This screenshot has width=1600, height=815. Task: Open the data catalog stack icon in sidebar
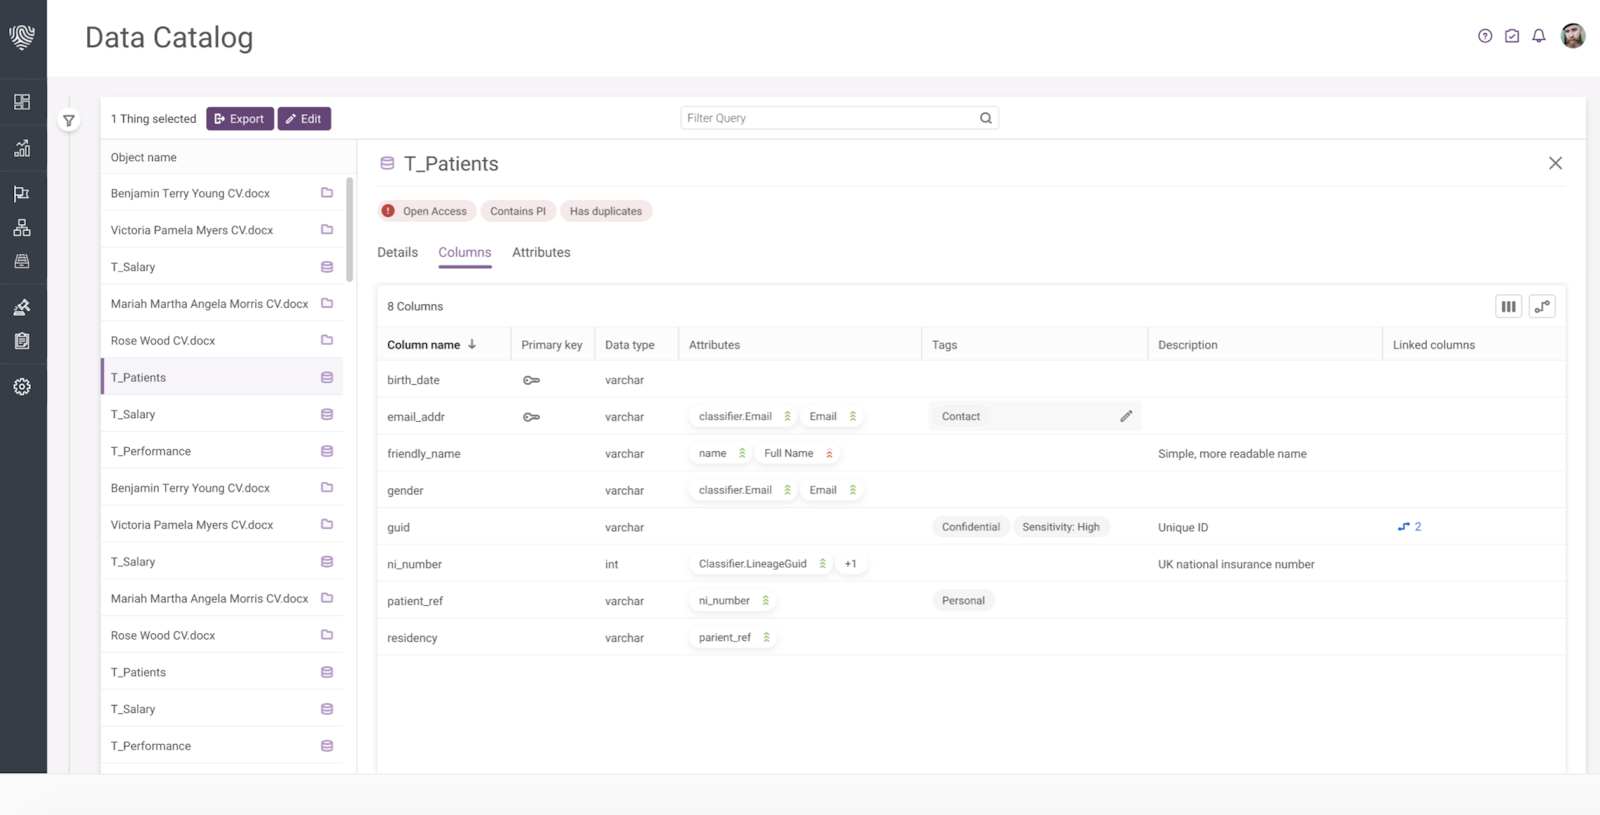22,262
